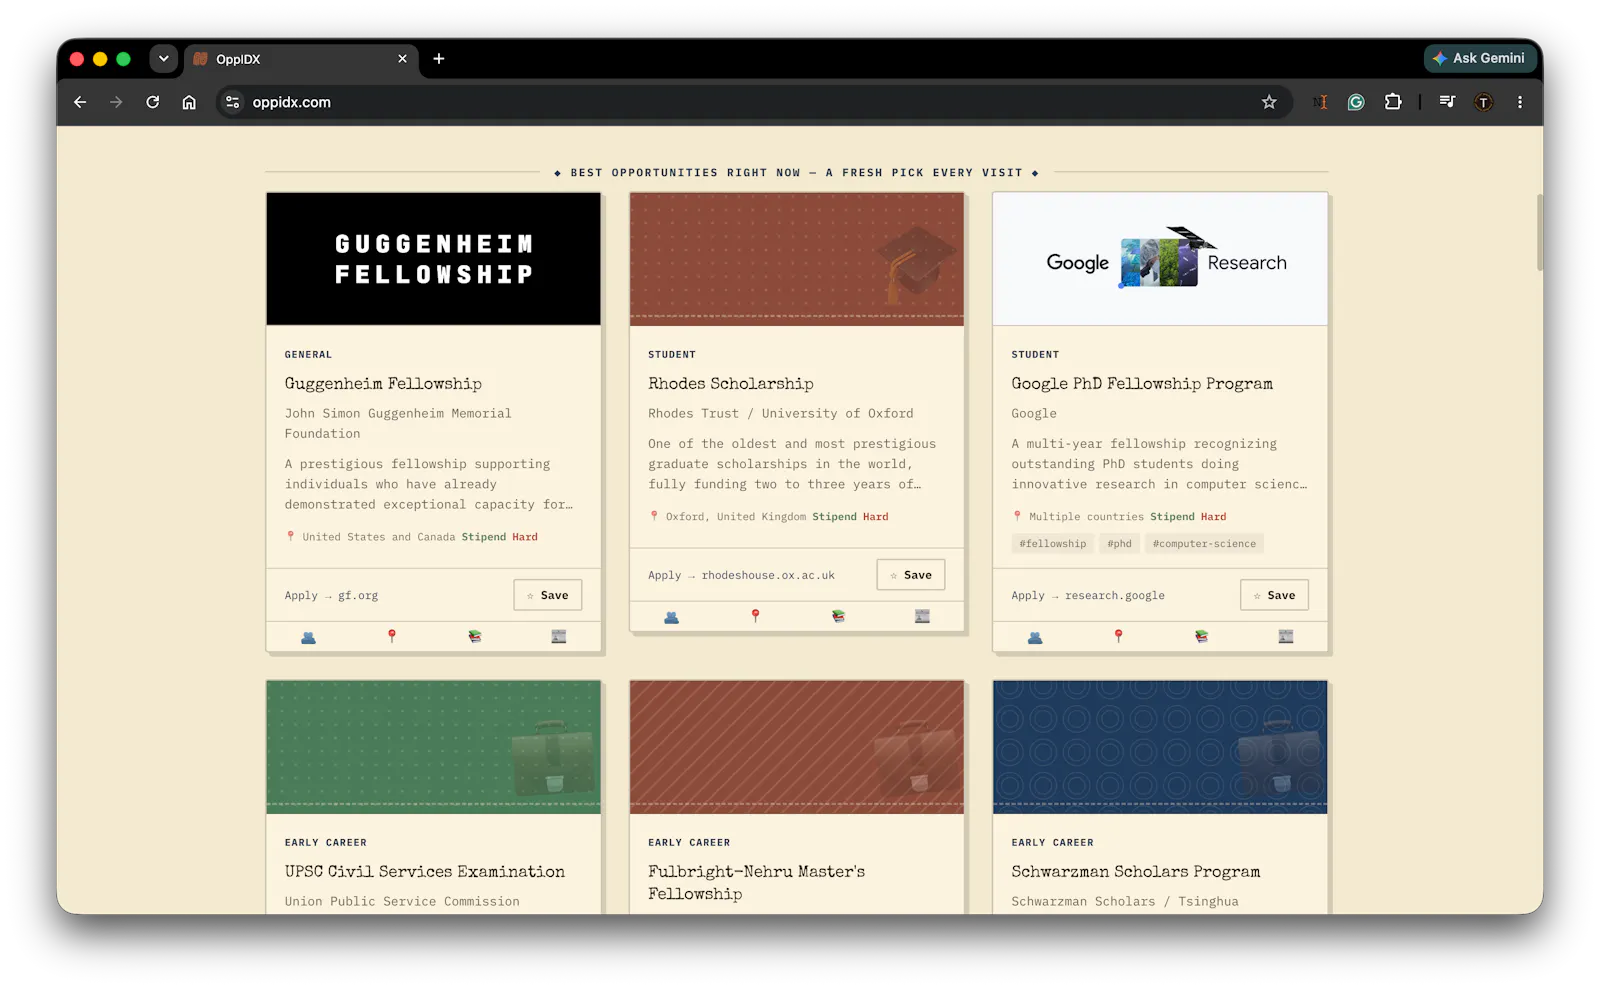Open the blue Schwarzman Scholars banner
The height and width of the screenshot is (989, 1600).
1160,747
